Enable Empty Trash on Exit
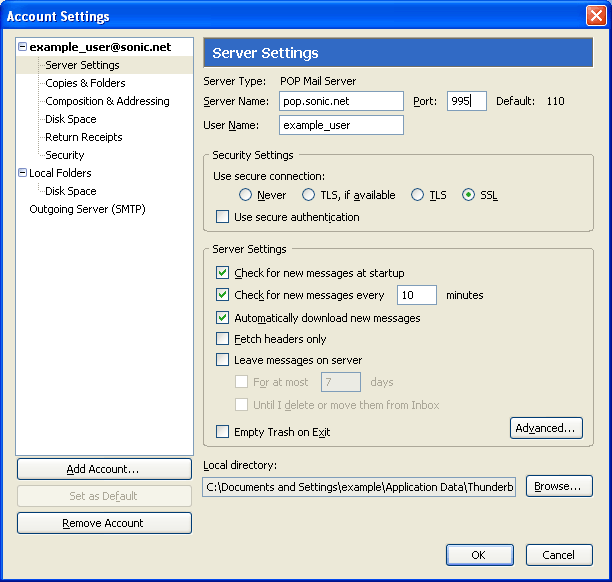The height and width of the screenshot is (582, 612). tap(222, 432)
